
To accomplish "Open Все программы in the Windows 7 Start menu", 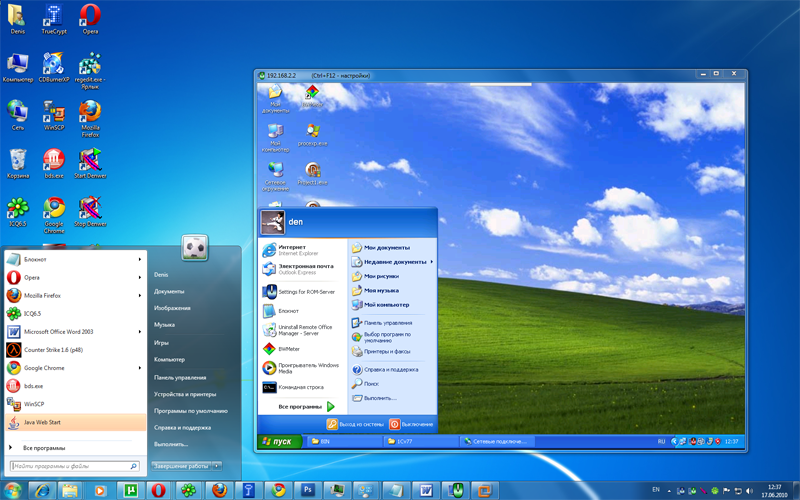I will 44,448.
